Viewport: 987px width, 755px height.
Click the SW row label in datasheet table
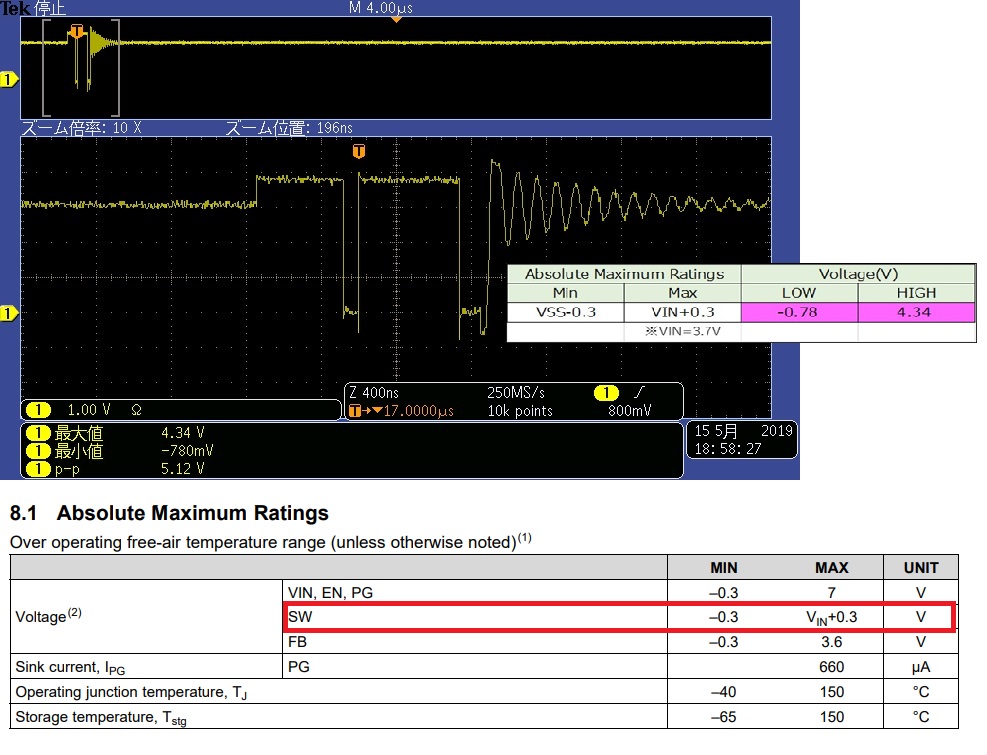pyautogui.click(x=300, y=617)
